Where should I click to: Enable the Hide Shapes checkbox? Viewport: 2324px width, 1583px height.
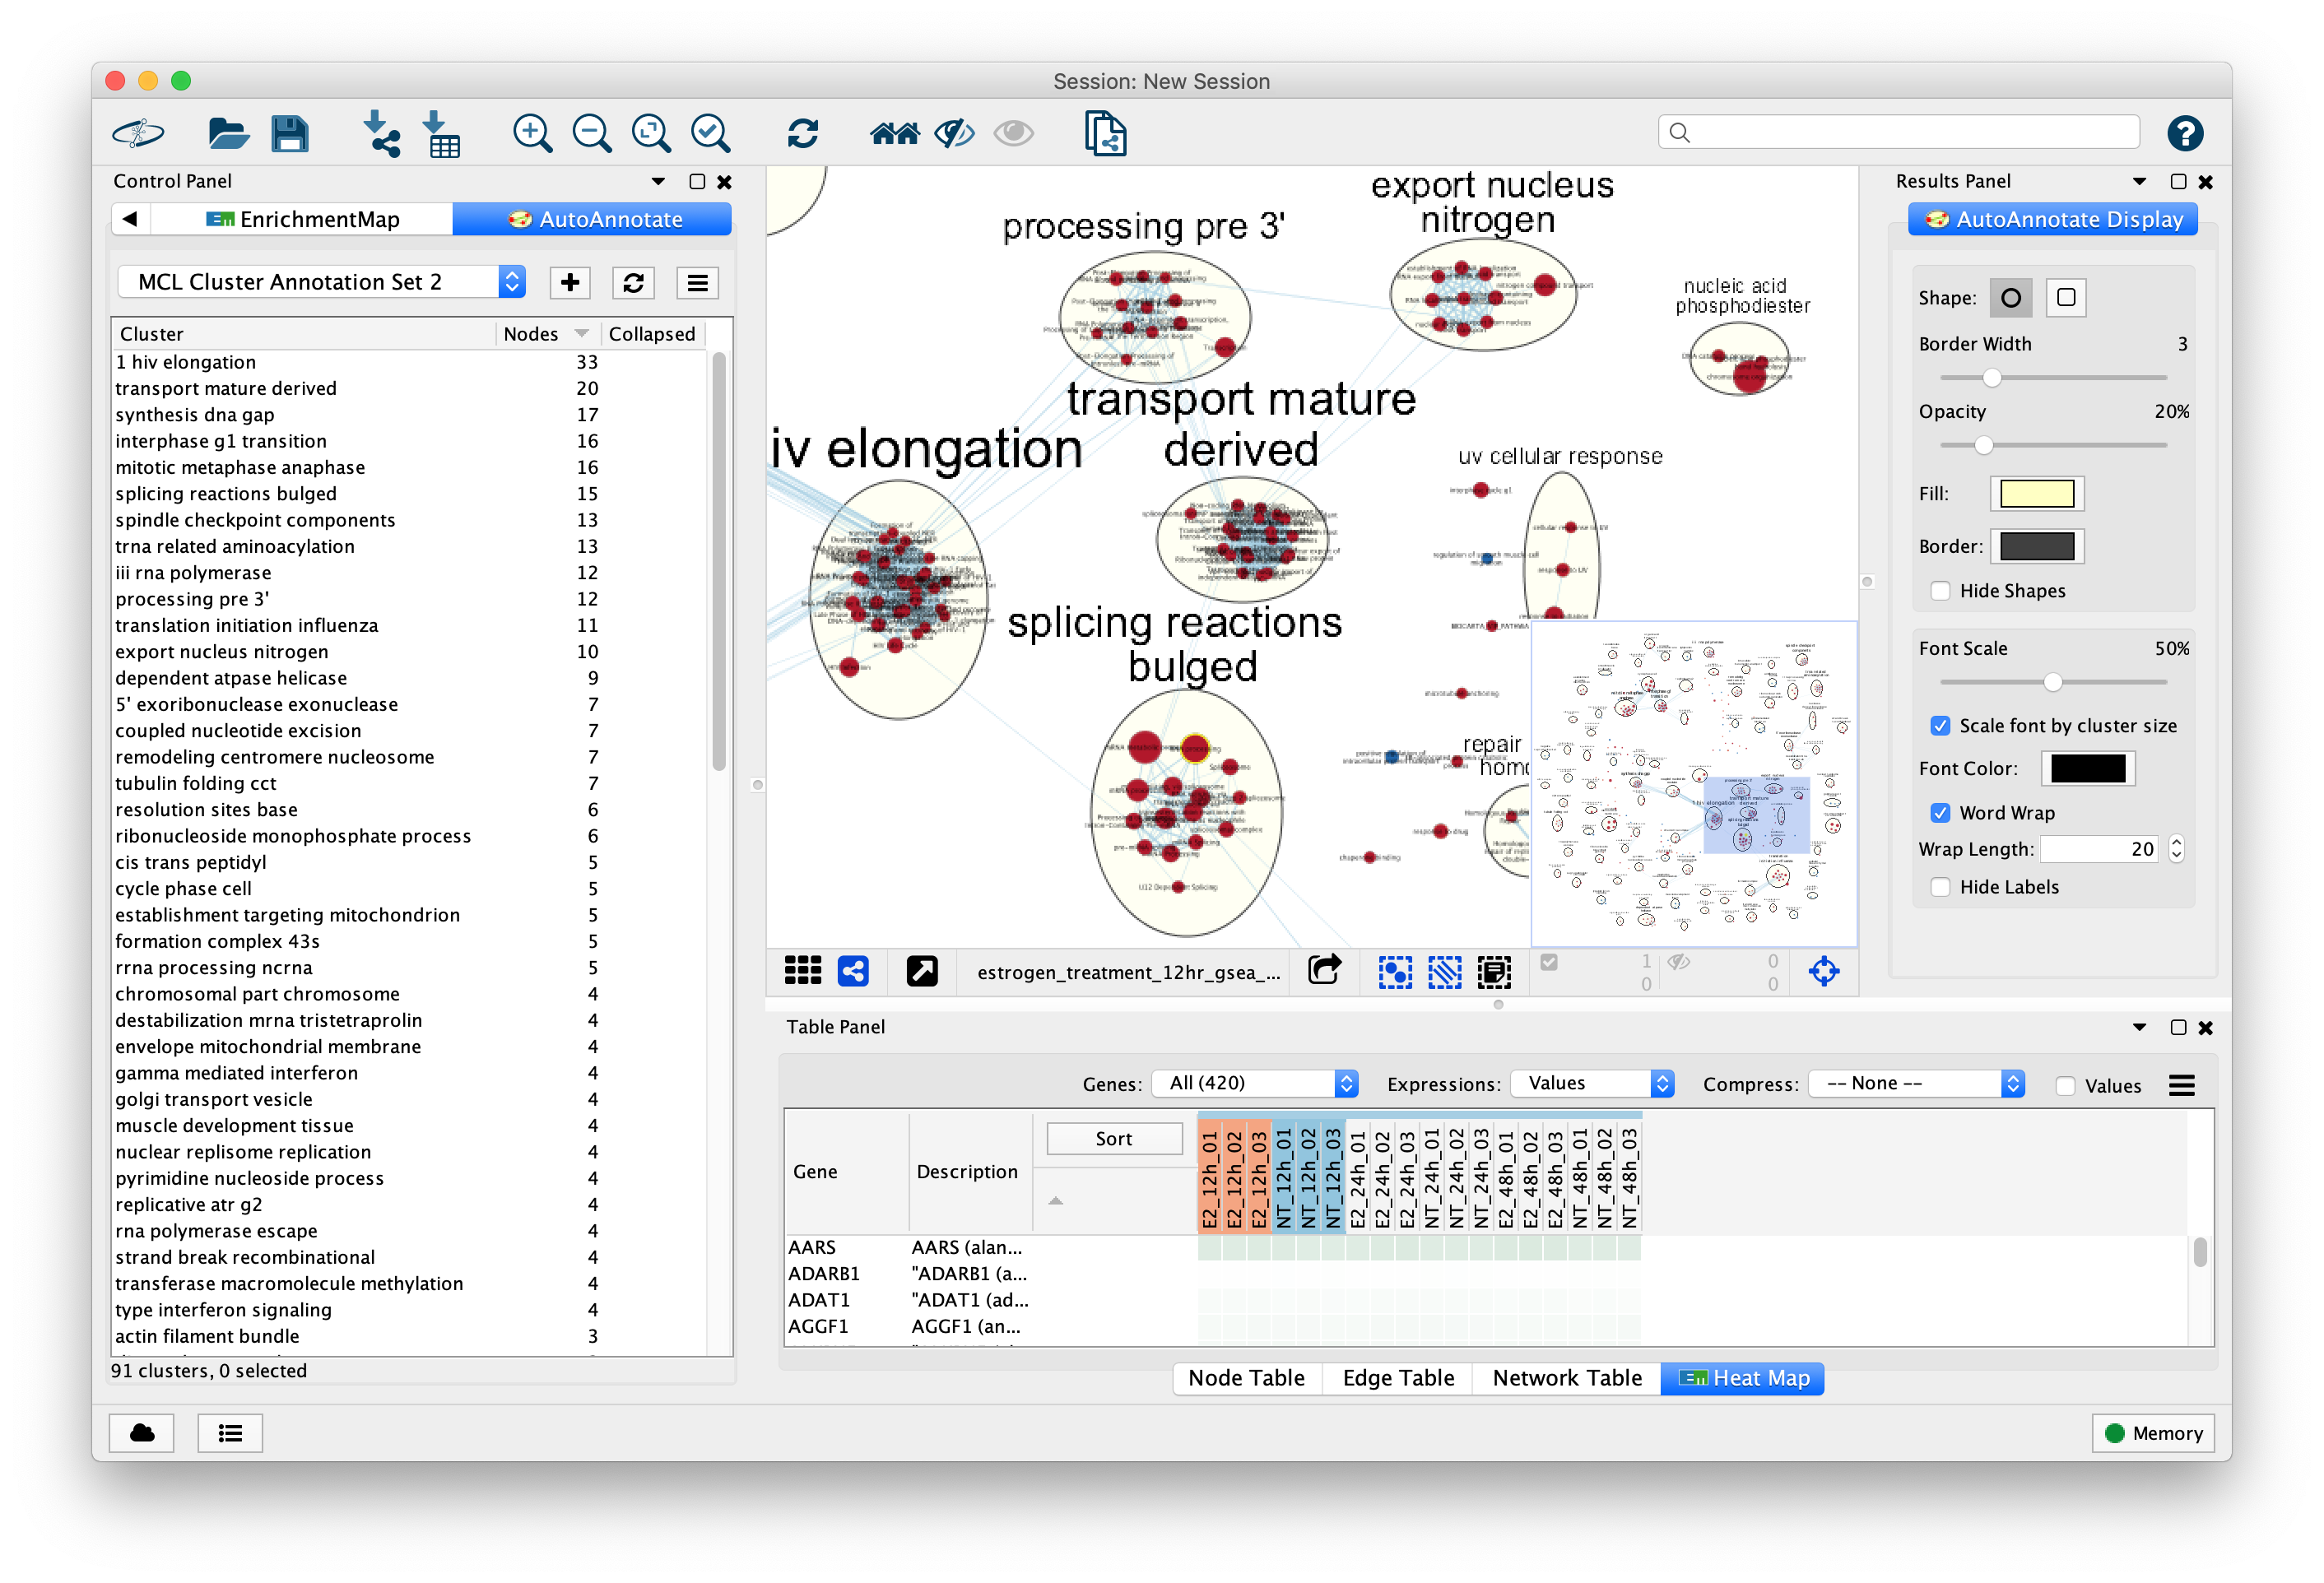1940,591
